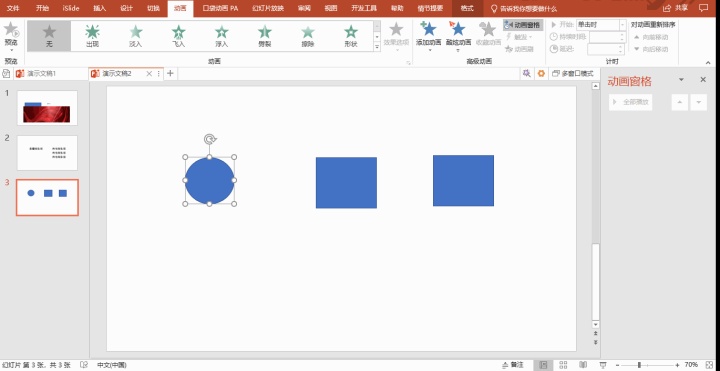
Task: Open the 开始 Home tab
Action: [x=42, y=8]
